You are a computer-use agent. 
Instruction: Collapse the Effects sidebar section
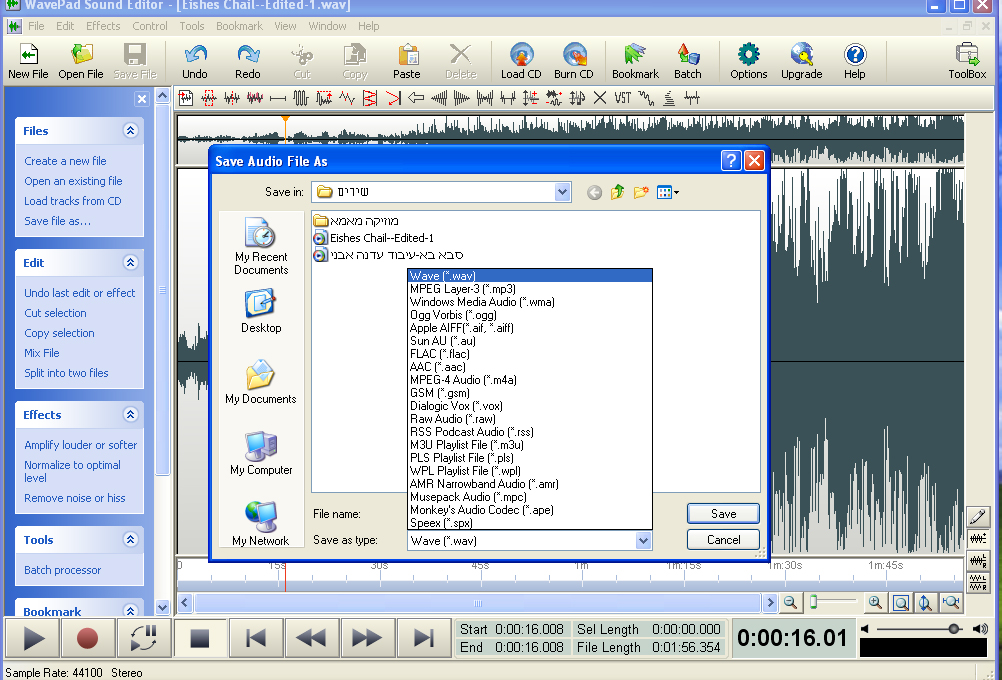point(130,415)
